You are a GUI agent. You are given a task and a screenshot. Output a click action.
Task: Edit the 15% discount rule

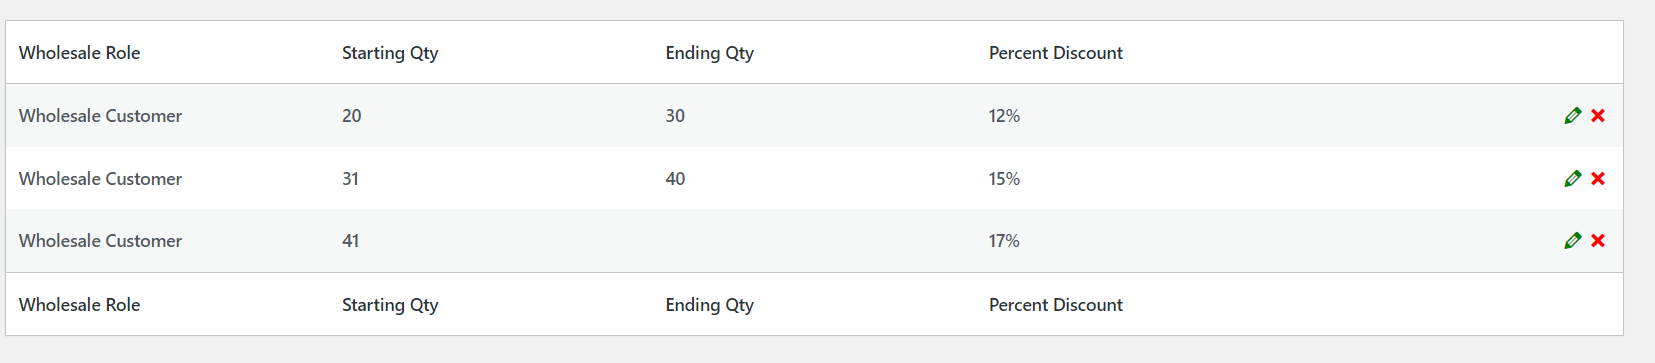(x=1572, y=179)
